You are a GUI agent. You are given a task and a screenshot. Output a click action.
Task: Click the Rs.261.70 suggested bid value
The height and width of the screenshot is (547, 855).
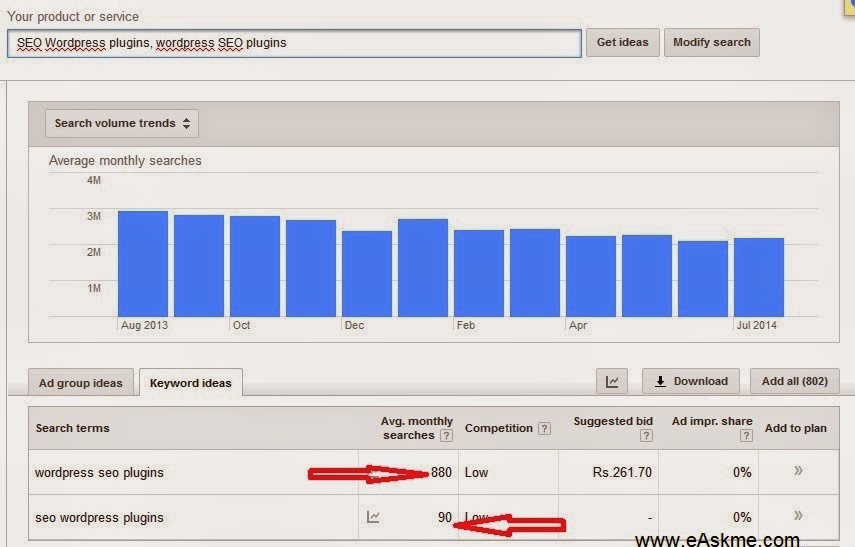point(622,472)
